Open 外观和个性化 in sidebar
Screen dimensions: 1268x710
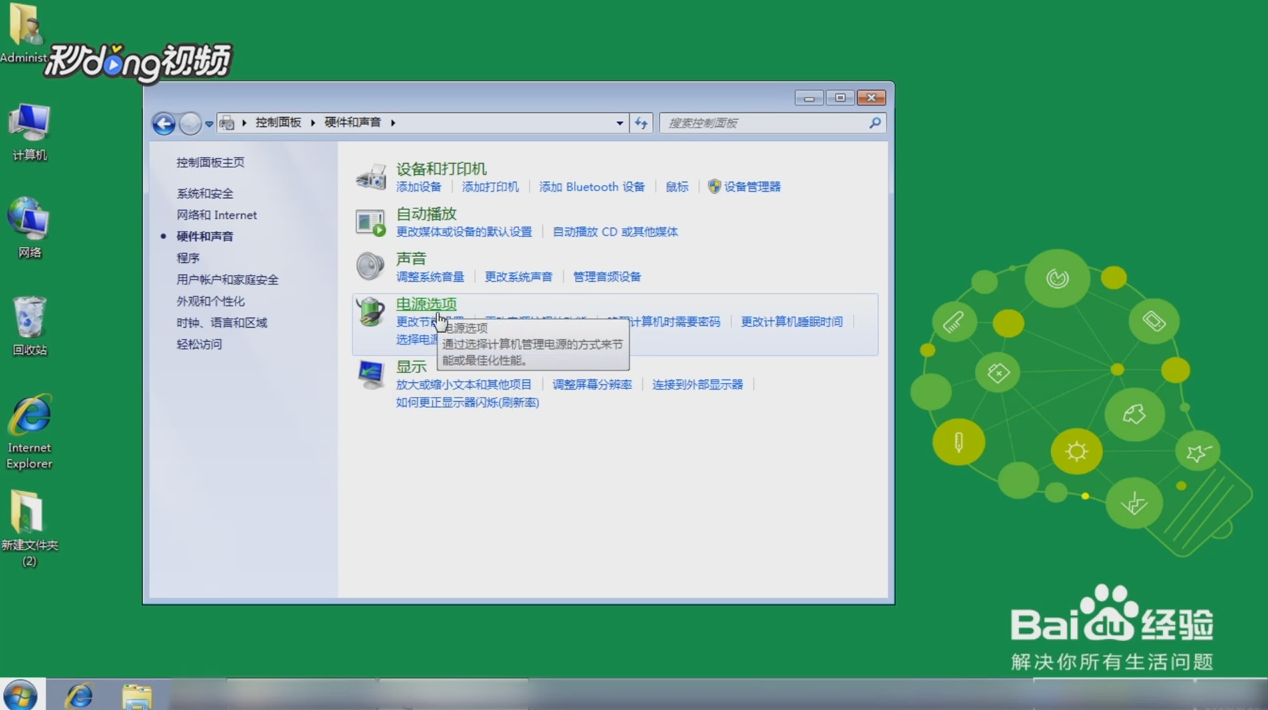[211, 301]
